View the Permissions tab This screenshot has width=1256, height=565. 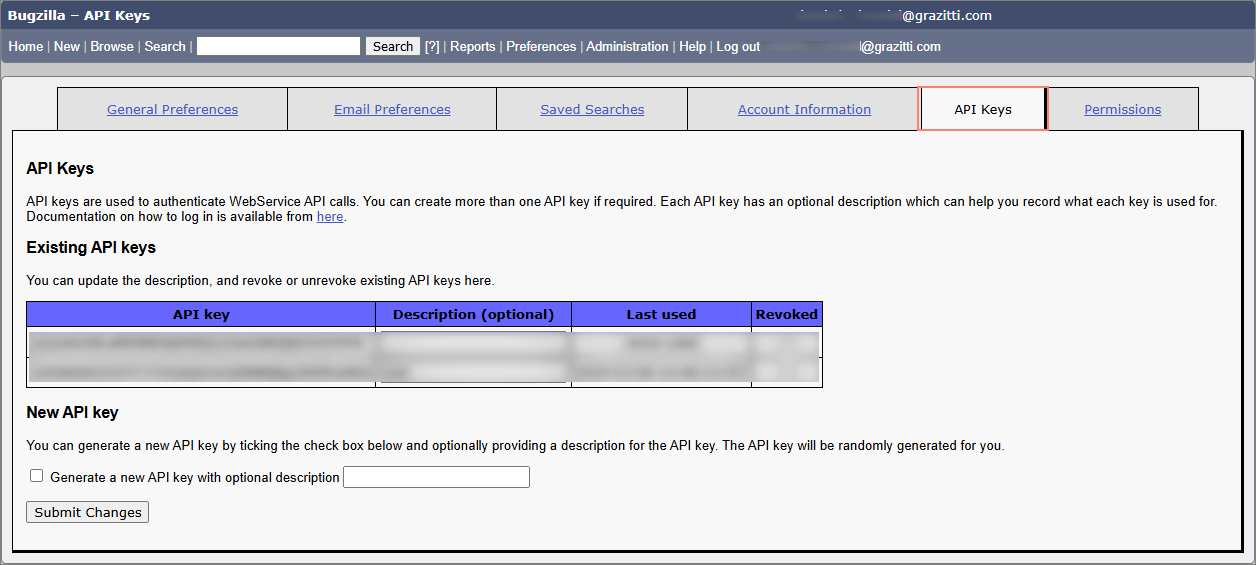tap(1122, 110)
